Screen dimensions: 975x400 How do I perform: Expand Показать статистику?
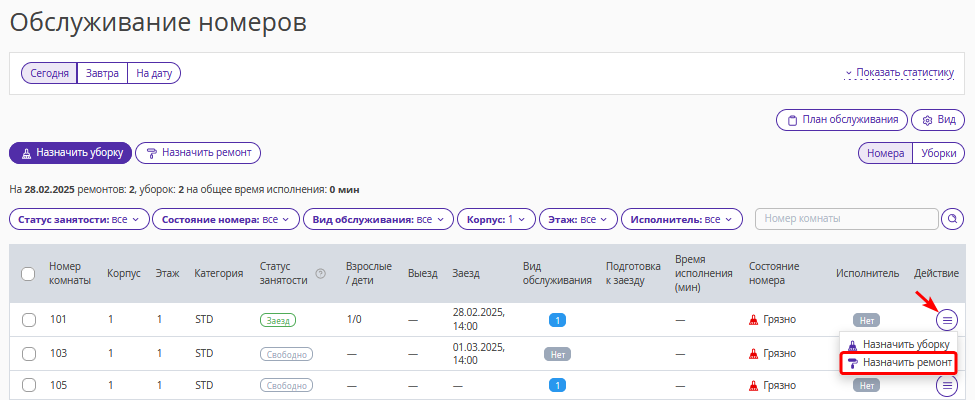(899, 73)
